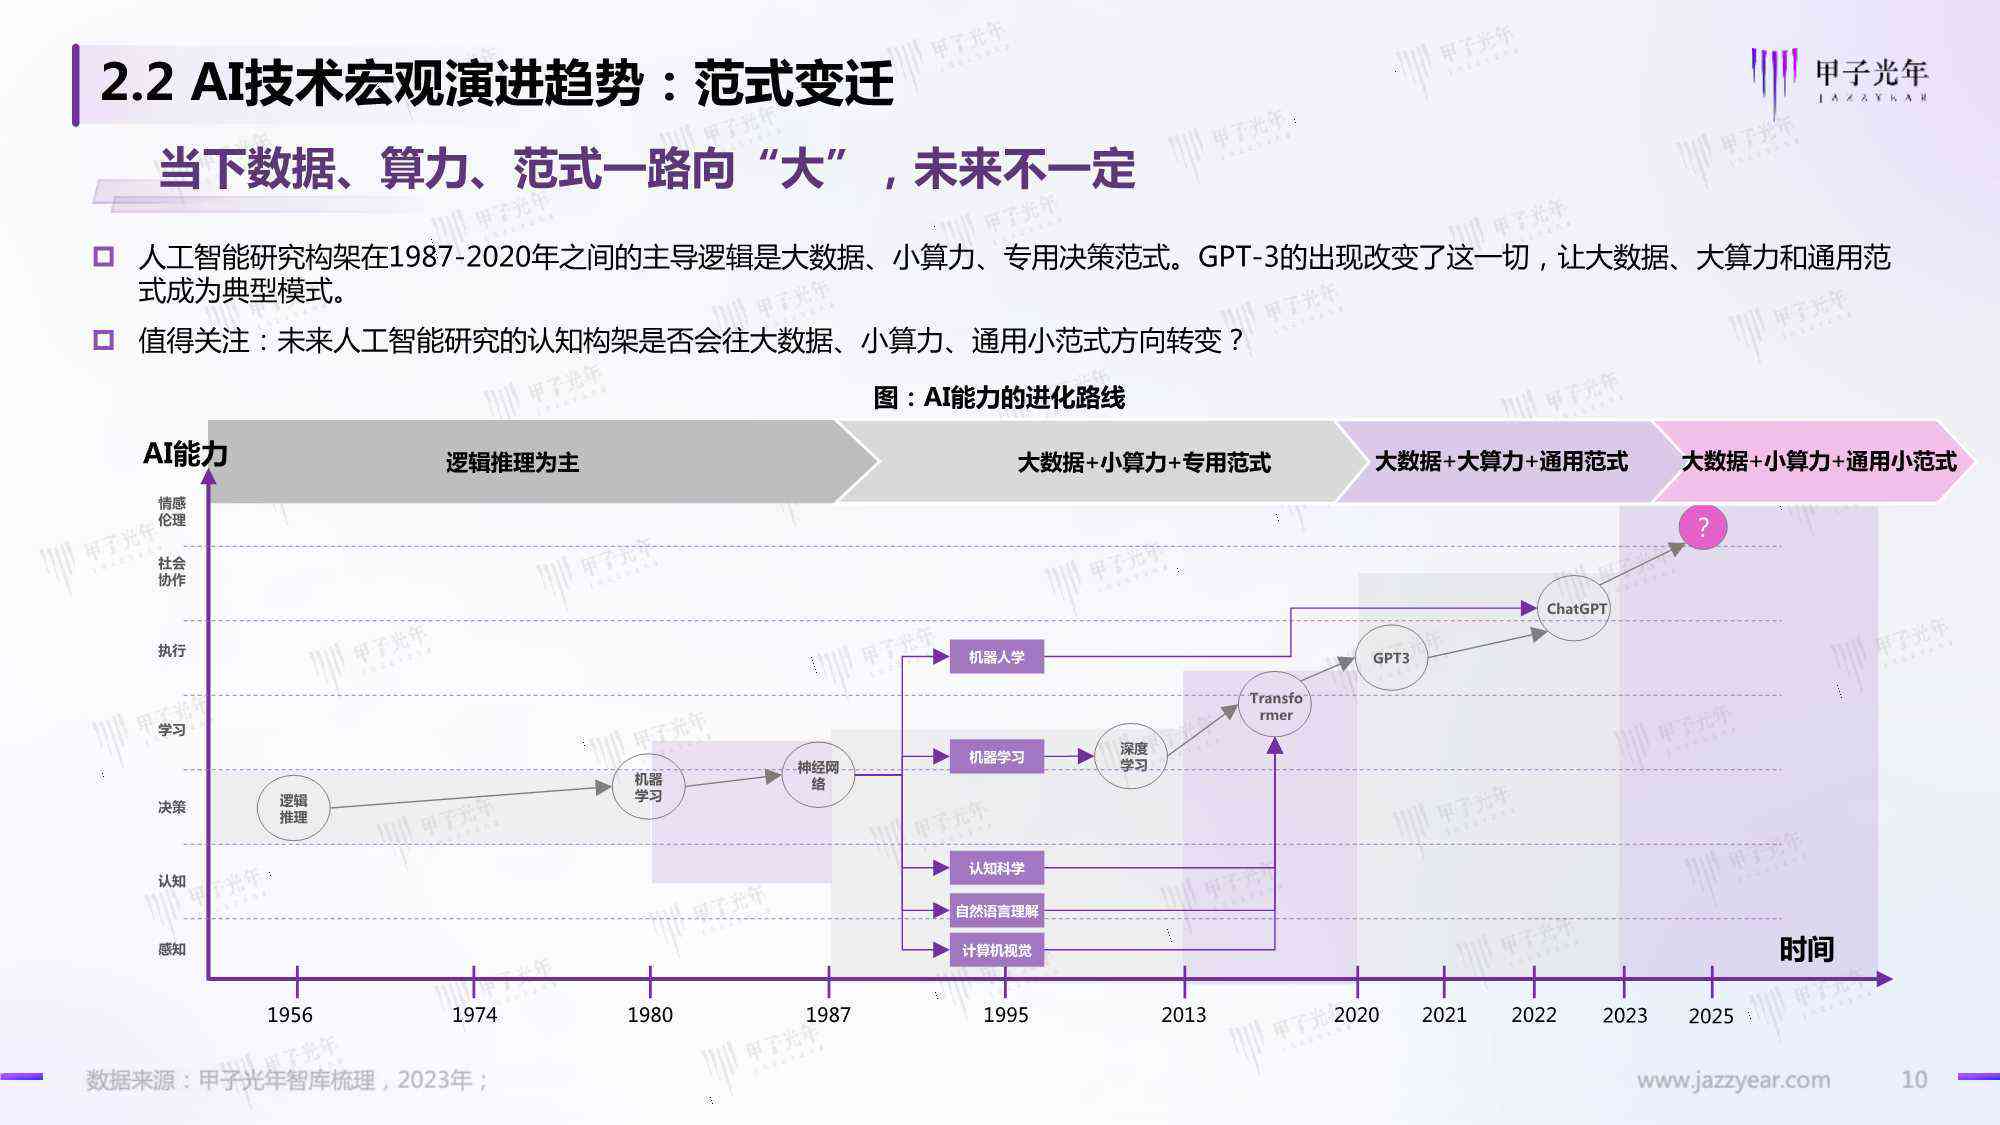This screenshot has width=2000, height=1125.
Task: Click the page number 10
Action: coord(1914,1079)
